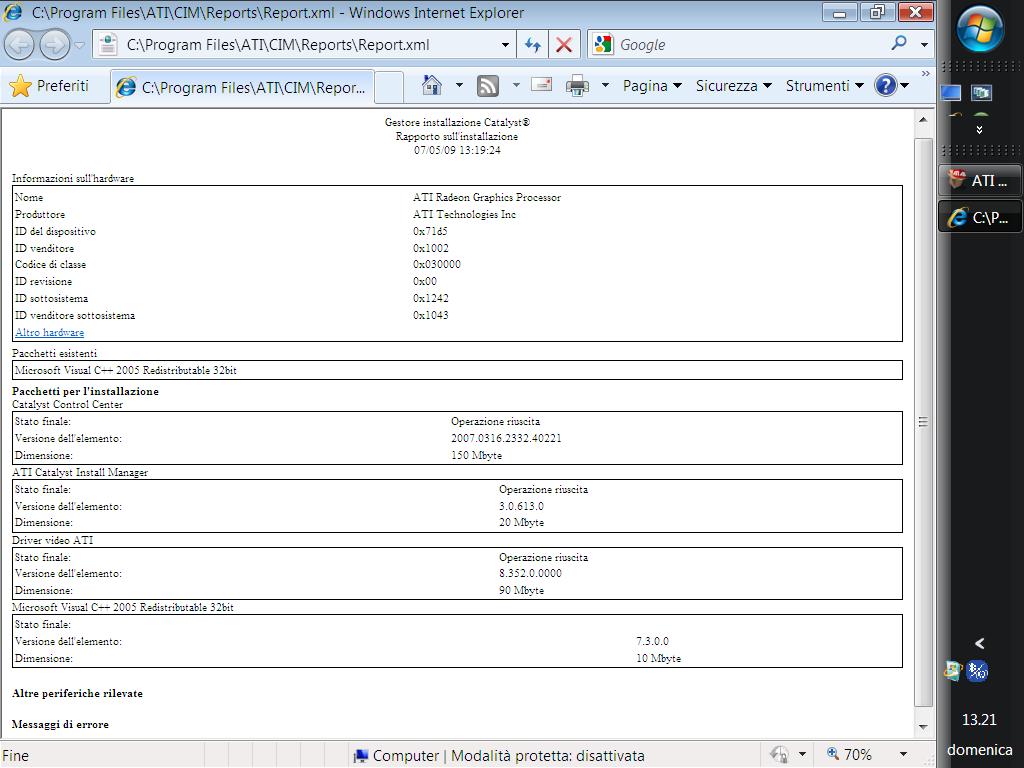Viewport: 1024px width, 768px height.
Task: Click the Show Desktop quick launch icon
Action: 951,93
